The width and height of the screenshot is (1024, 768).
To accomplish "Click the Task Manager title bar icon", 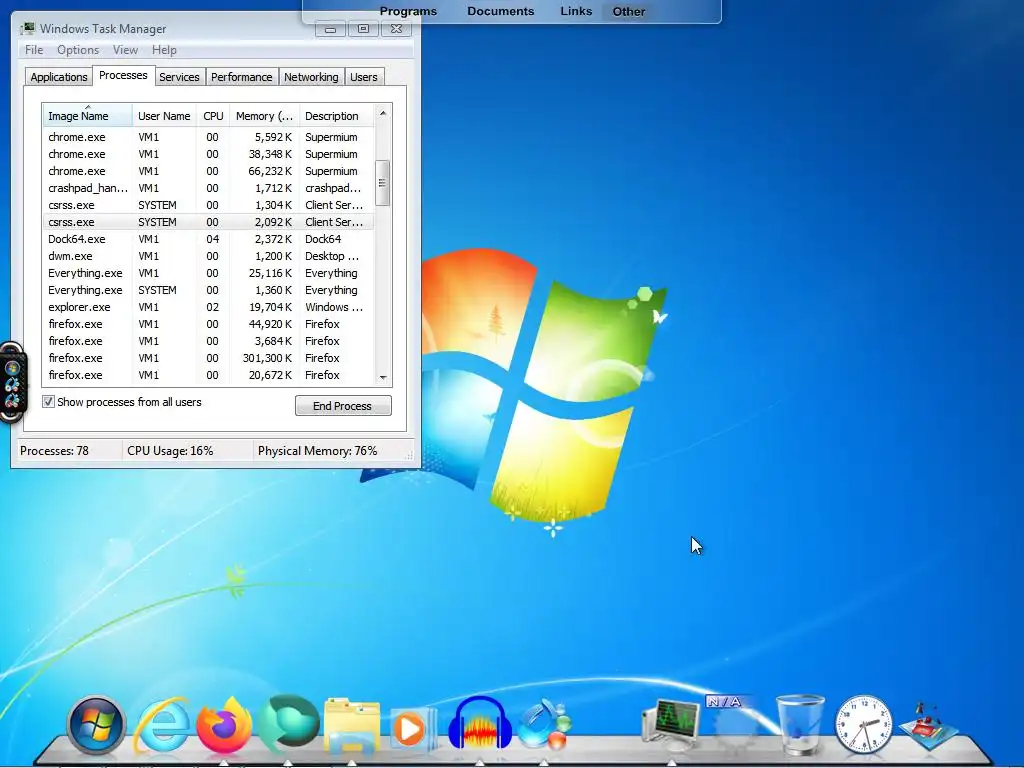I will point(27,28).
